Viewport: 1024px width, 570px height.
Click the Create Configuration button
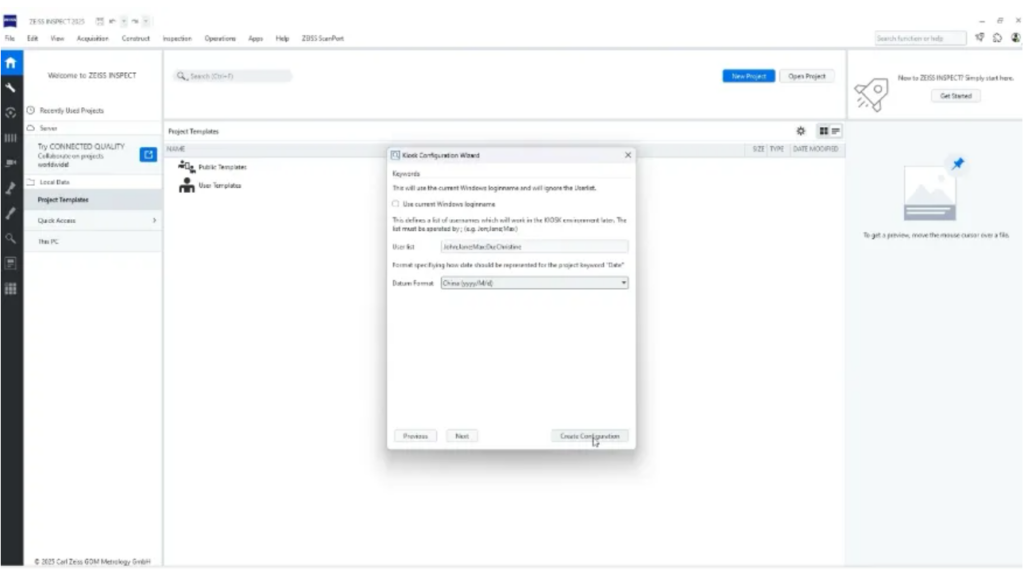click(x=590, y=436)
